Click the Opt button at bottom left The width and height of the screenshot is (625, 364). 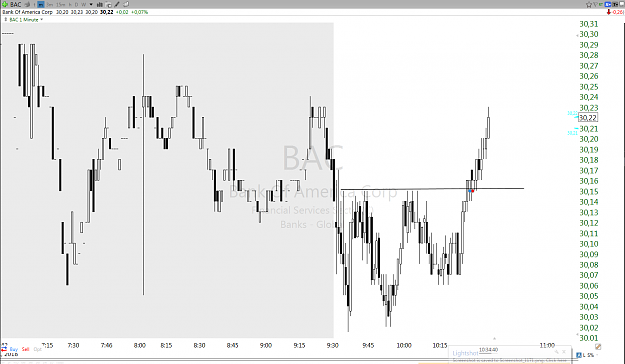click(x=37, y=349)
